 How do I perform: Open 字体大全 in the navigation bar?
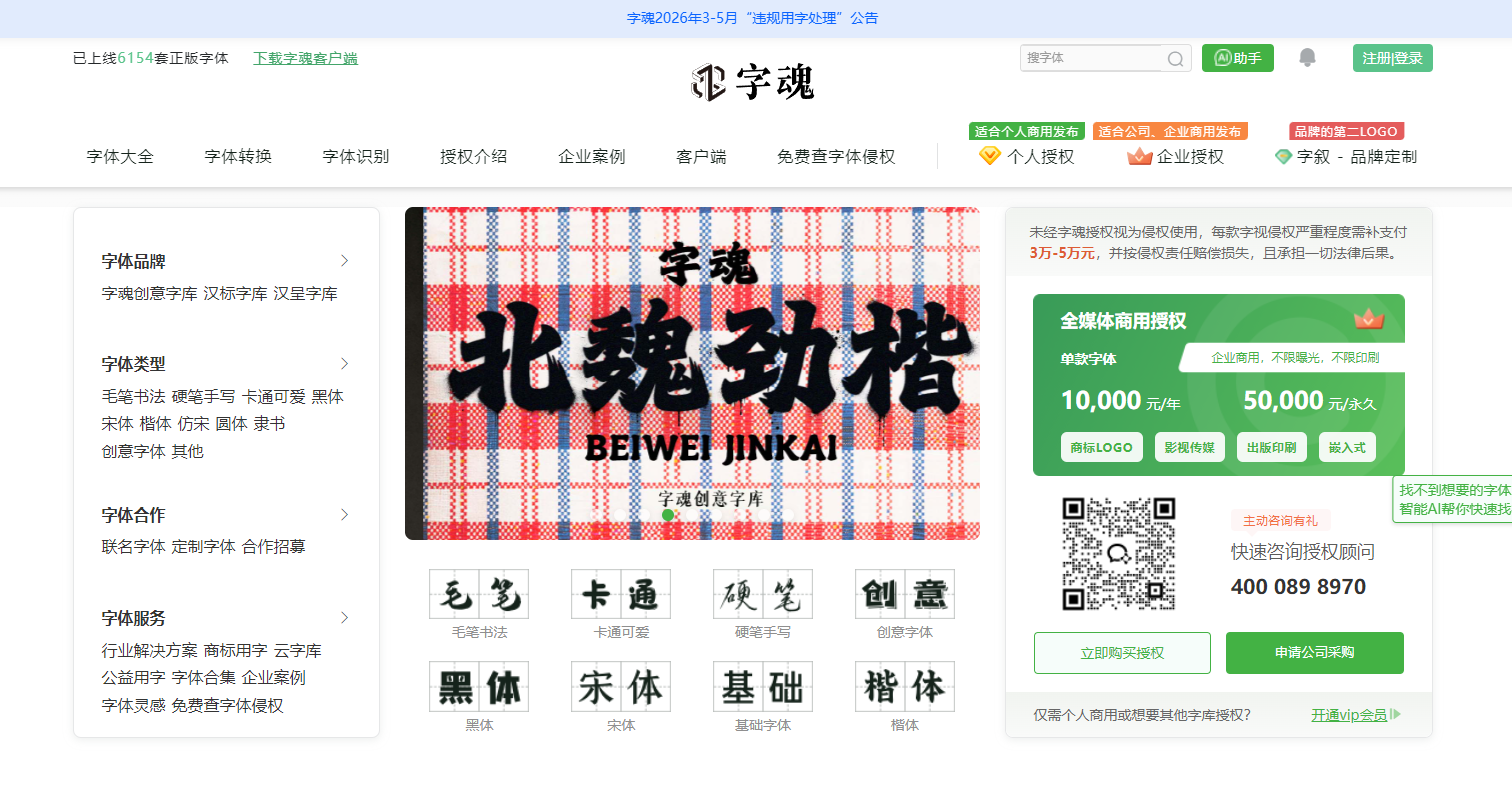click(x=120, y=156)
